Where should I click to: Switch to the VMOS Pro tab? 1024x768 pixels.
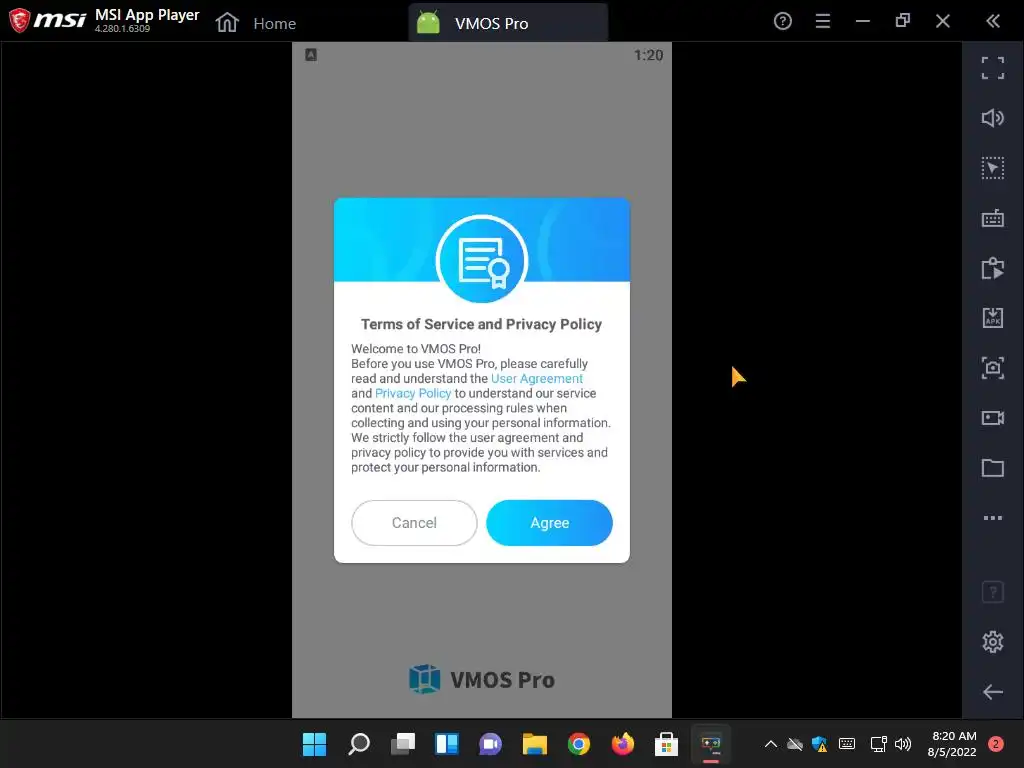pos(507,23)
